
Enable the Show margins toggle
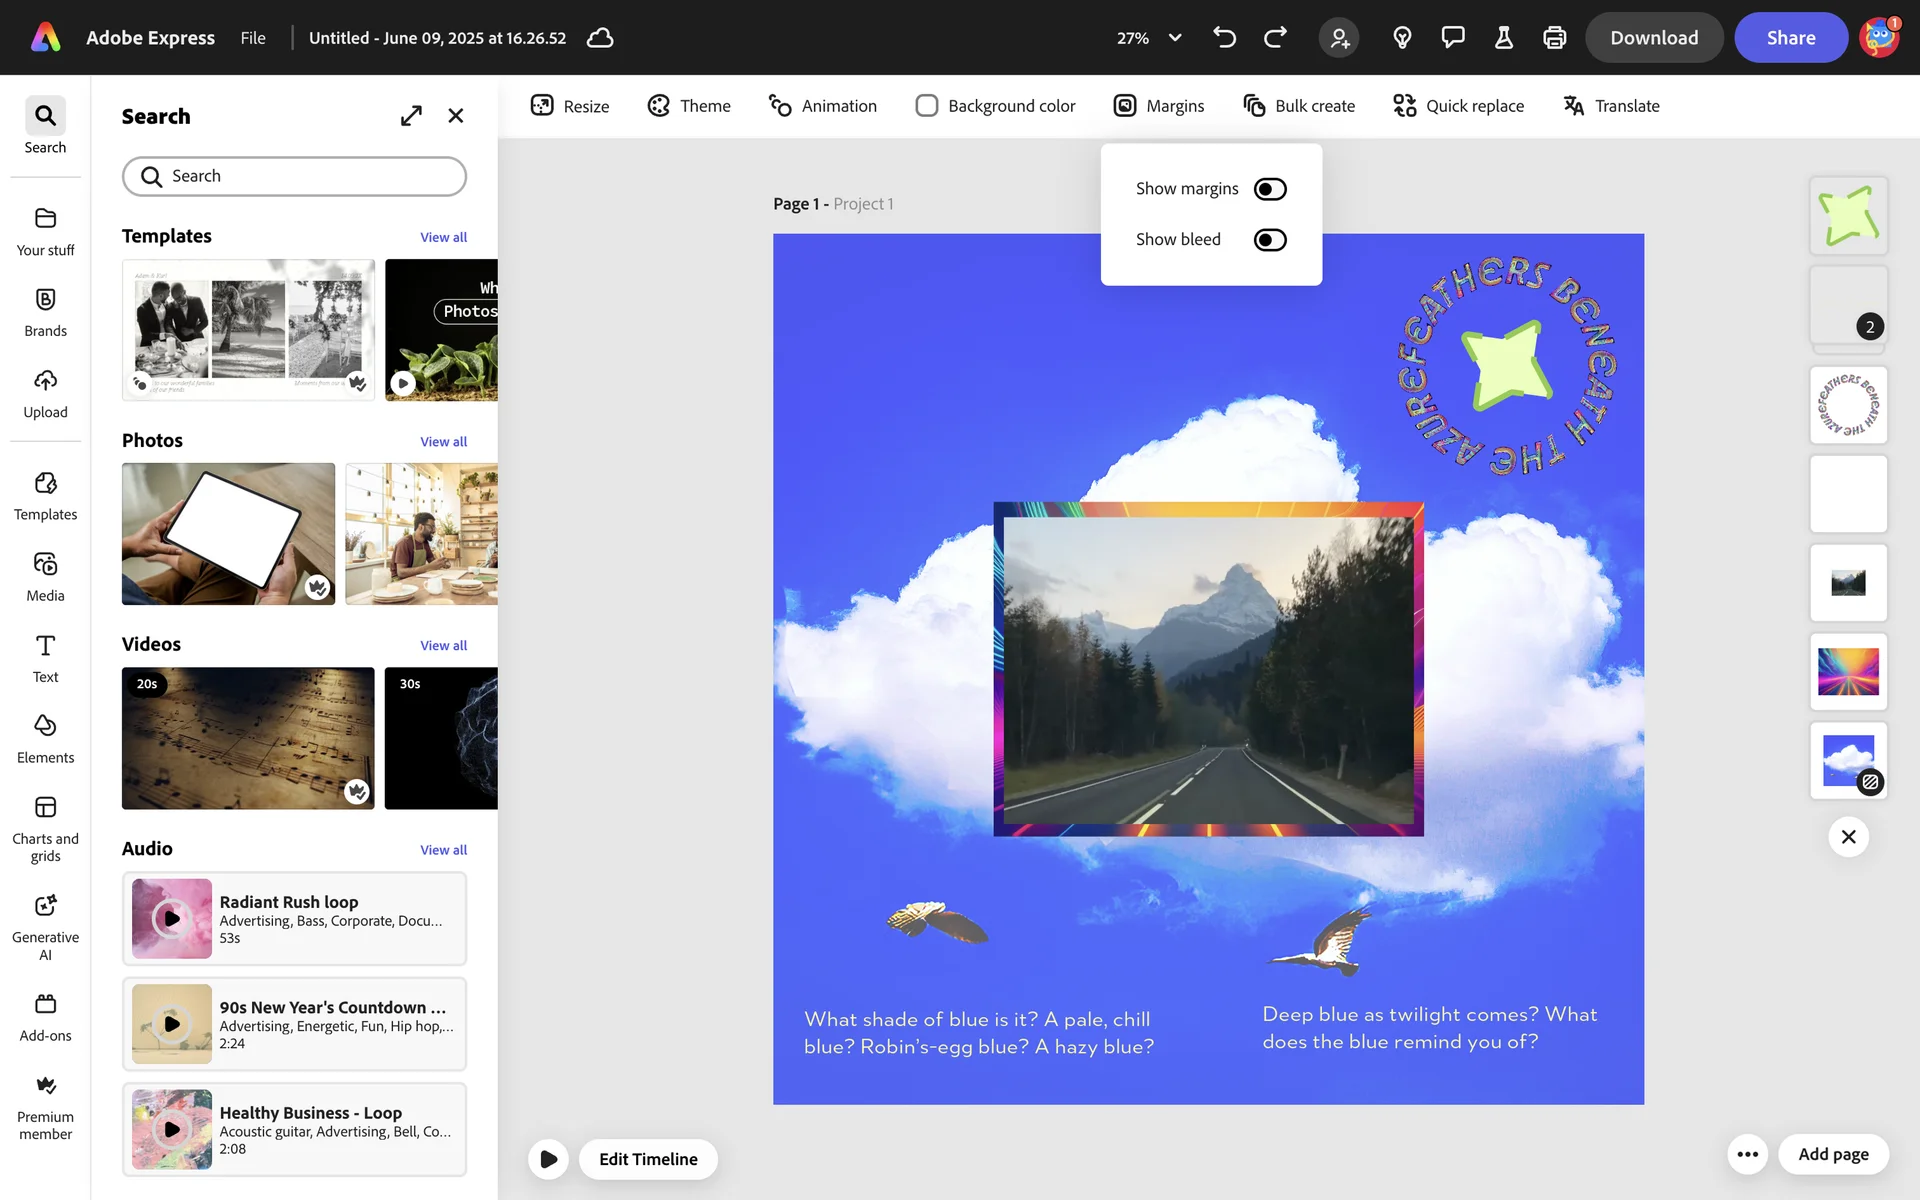1270,189
